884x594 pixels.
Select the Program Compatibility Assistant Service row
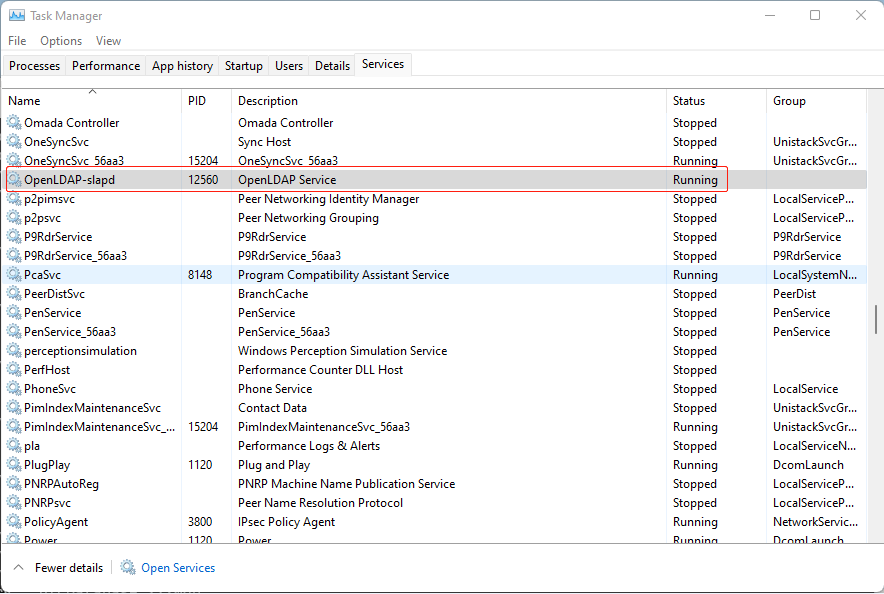pyautogui.click(x=434, y=274)
